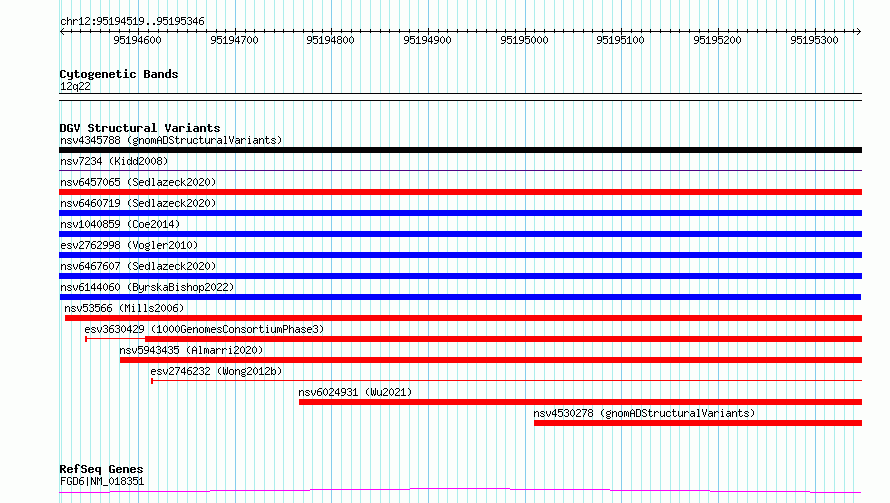Click the right arrowhead of the ruler
Screen dimensions: 890x503
pyautogui.click(x=858, y=32)
